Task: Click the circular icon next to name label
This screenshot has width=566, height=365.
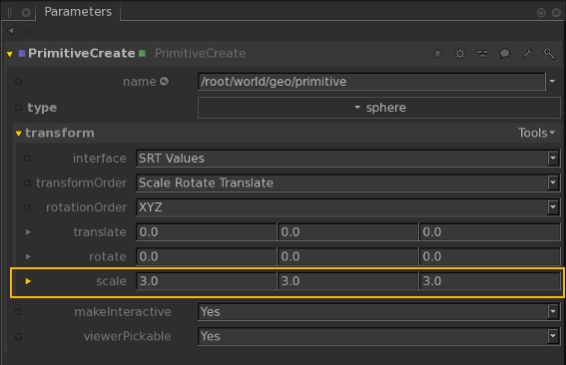Action: (164, 82)
